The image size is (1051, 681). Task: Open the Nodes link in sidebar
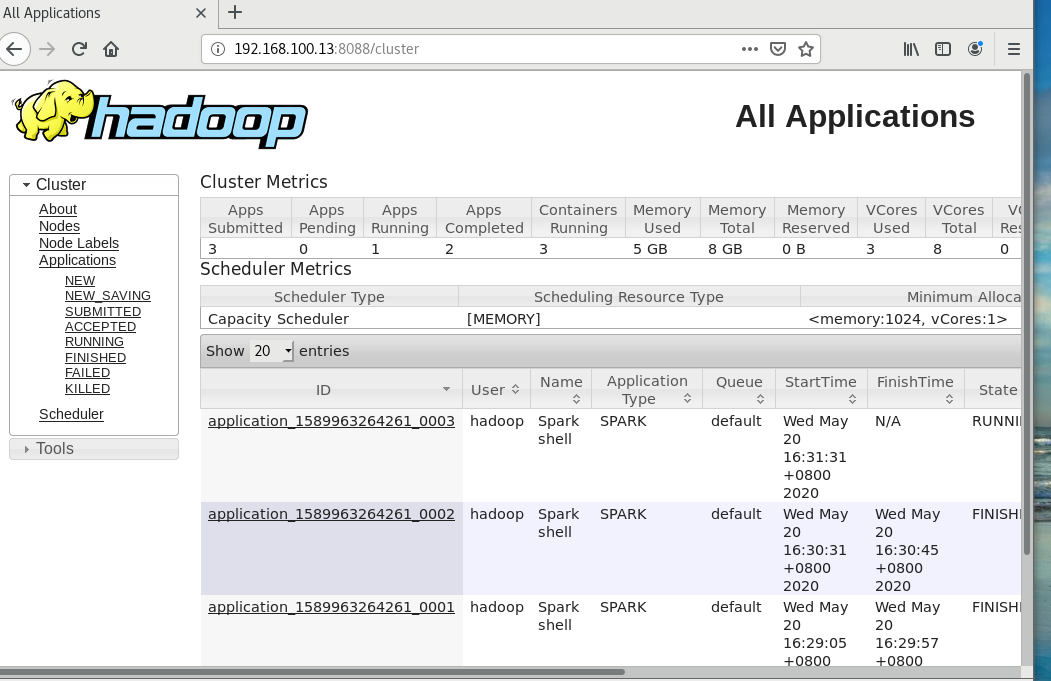tap(59, 226)
